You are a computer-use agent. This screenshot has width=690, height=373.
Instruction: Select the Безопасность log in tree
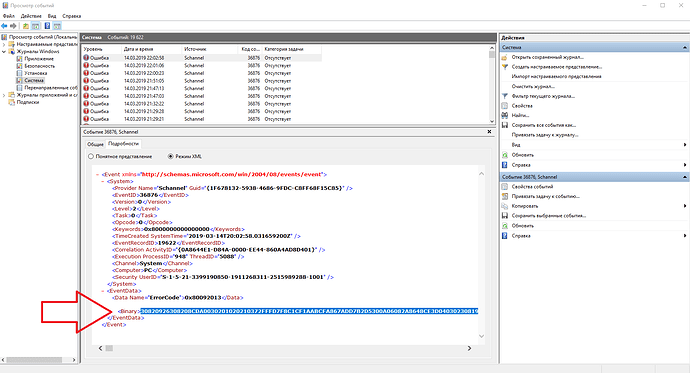(40, 66)
